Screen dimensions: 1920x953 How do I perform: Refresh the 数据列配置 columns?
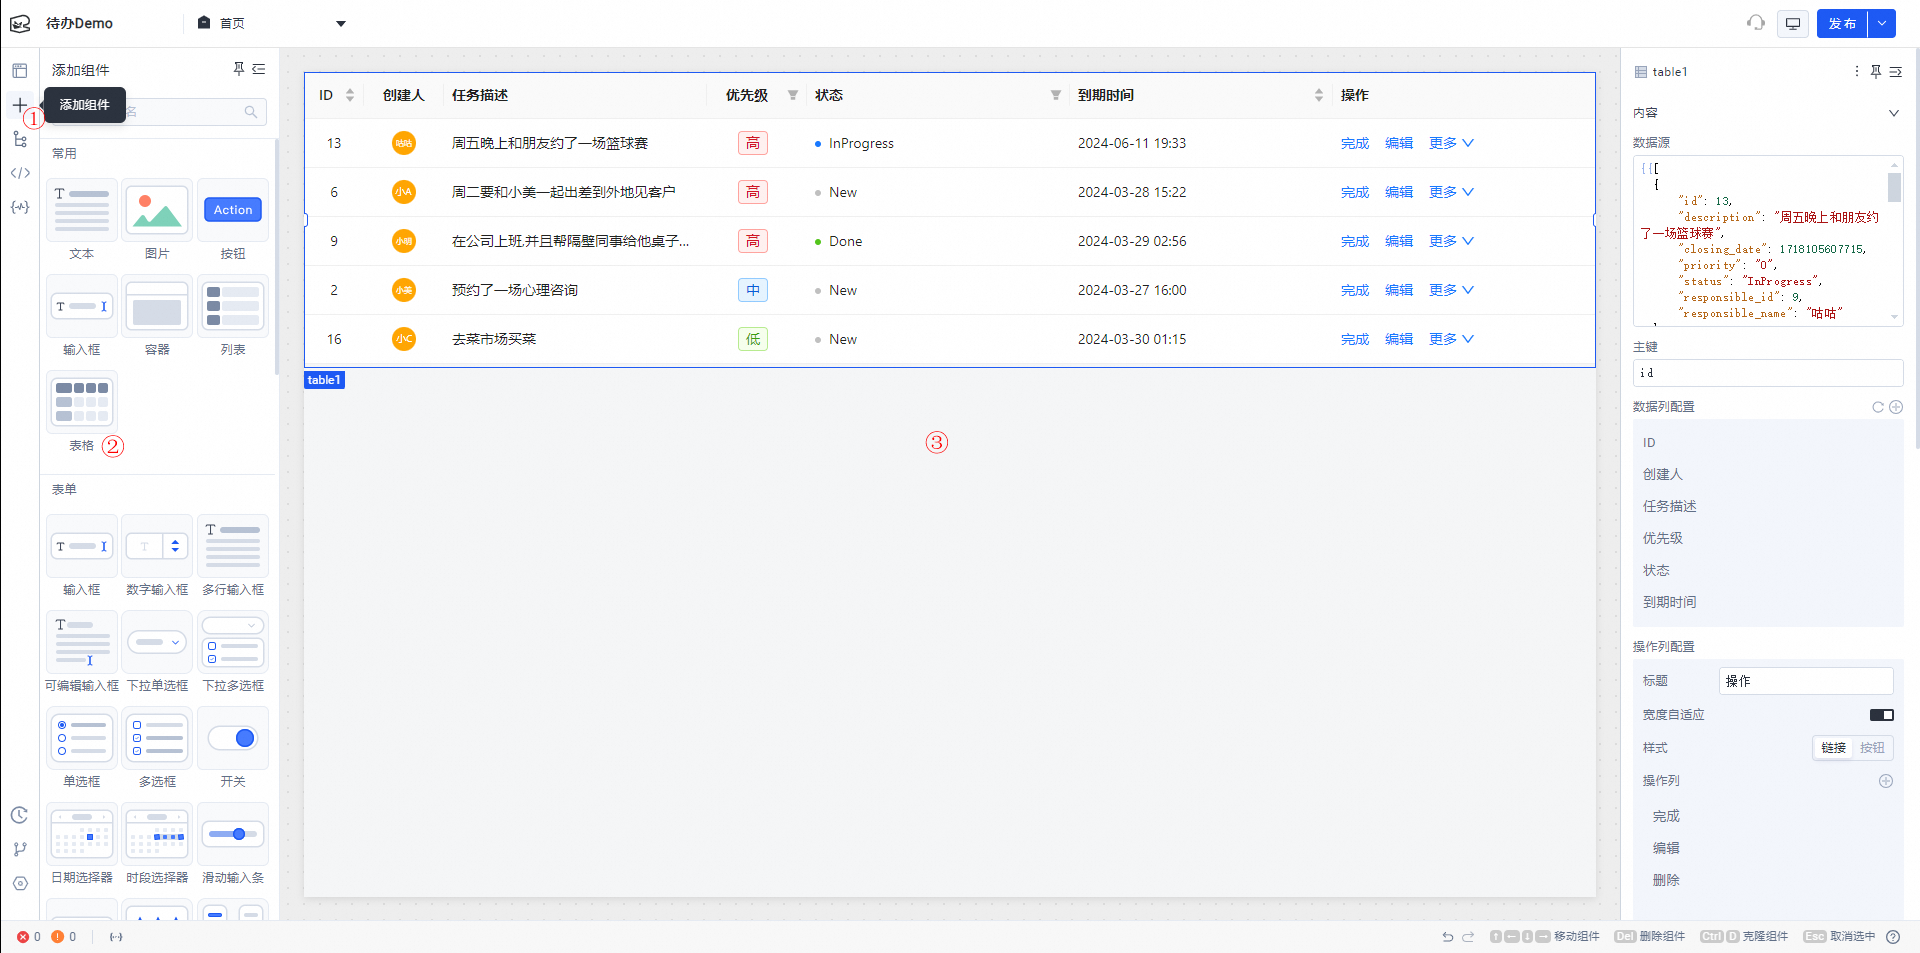(x=1877, y=407)
